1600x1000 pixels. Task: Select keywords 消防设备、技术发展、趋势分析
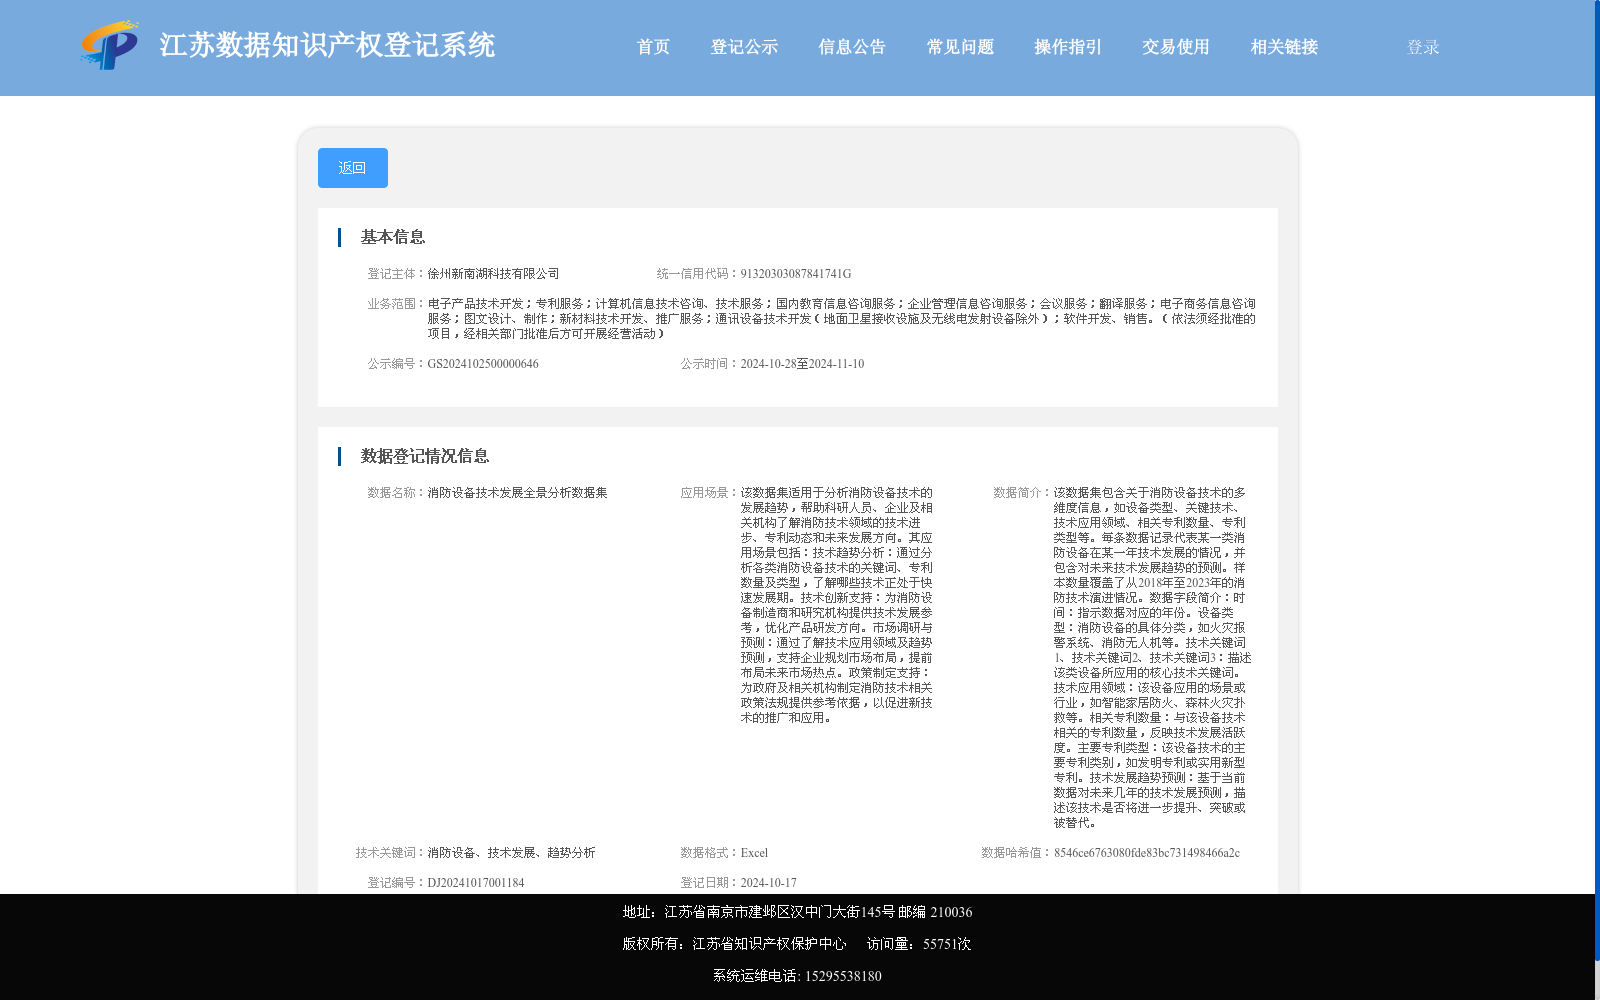511,853
